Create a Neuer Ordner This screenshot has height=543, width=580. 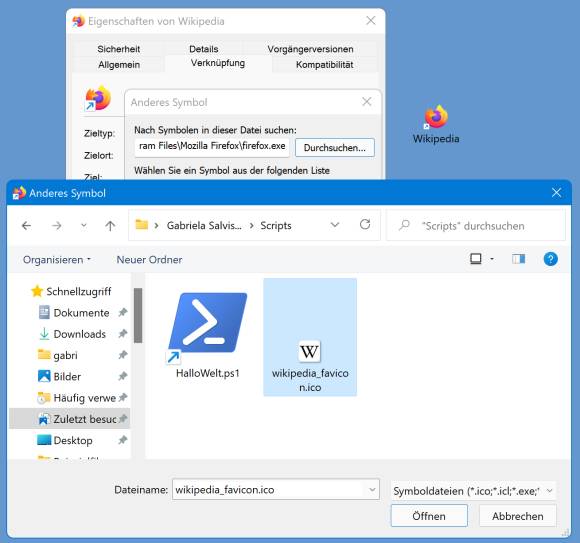coord(149,260)
